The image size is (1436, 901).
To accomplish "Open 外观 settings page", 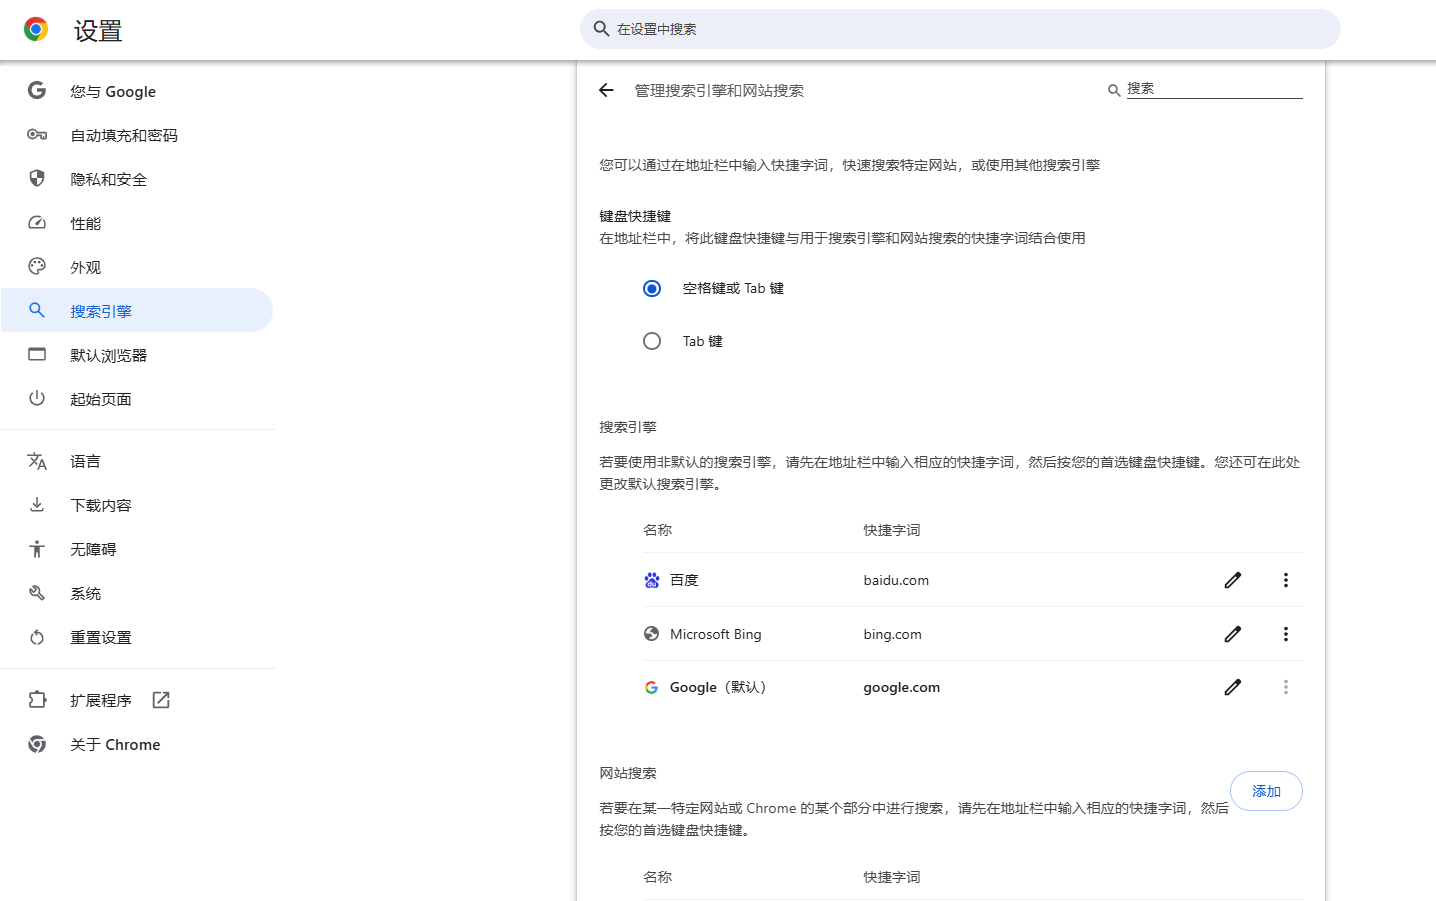I will pos(136,267).
